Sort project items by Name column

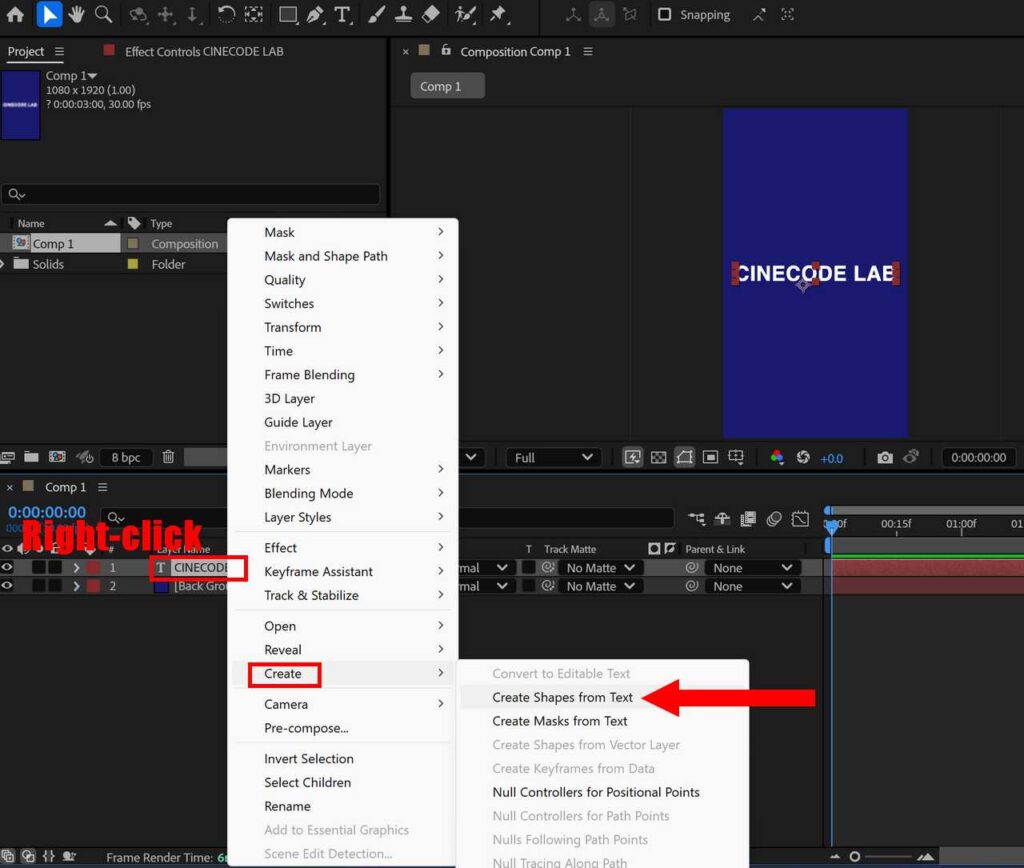(31, 223)
